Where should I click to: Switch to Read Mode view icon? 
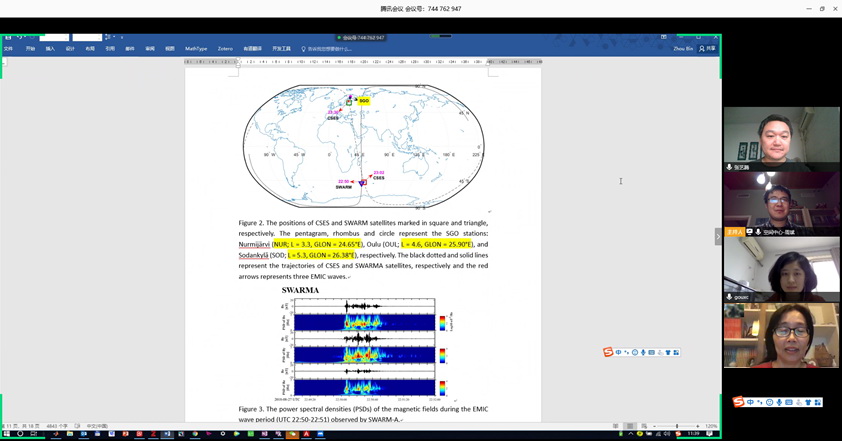615,426
